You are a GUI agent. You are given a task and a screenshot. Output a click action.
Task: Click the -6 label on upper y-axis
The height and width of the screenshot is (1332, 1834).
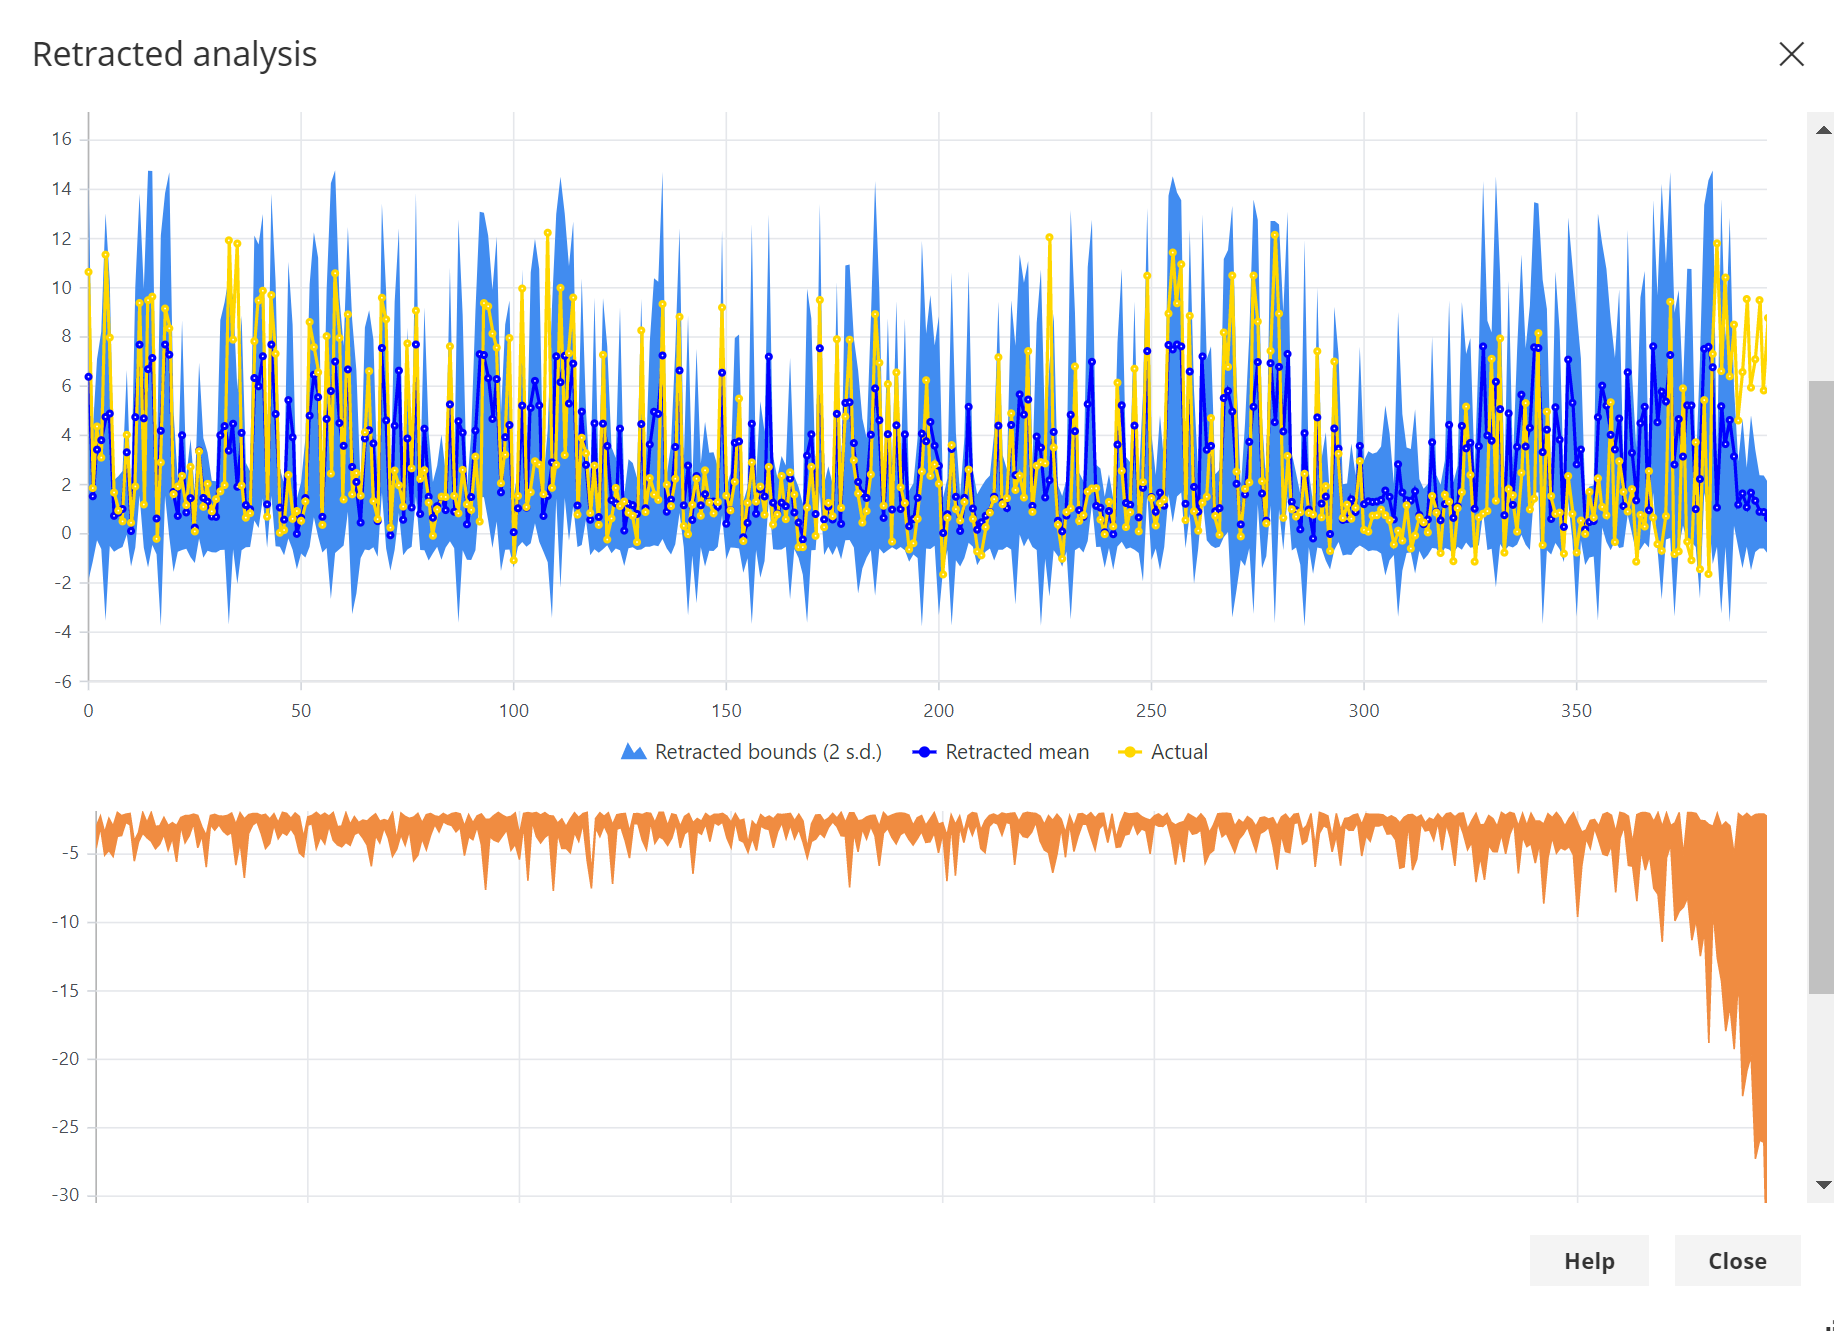[x=63, y=682]
